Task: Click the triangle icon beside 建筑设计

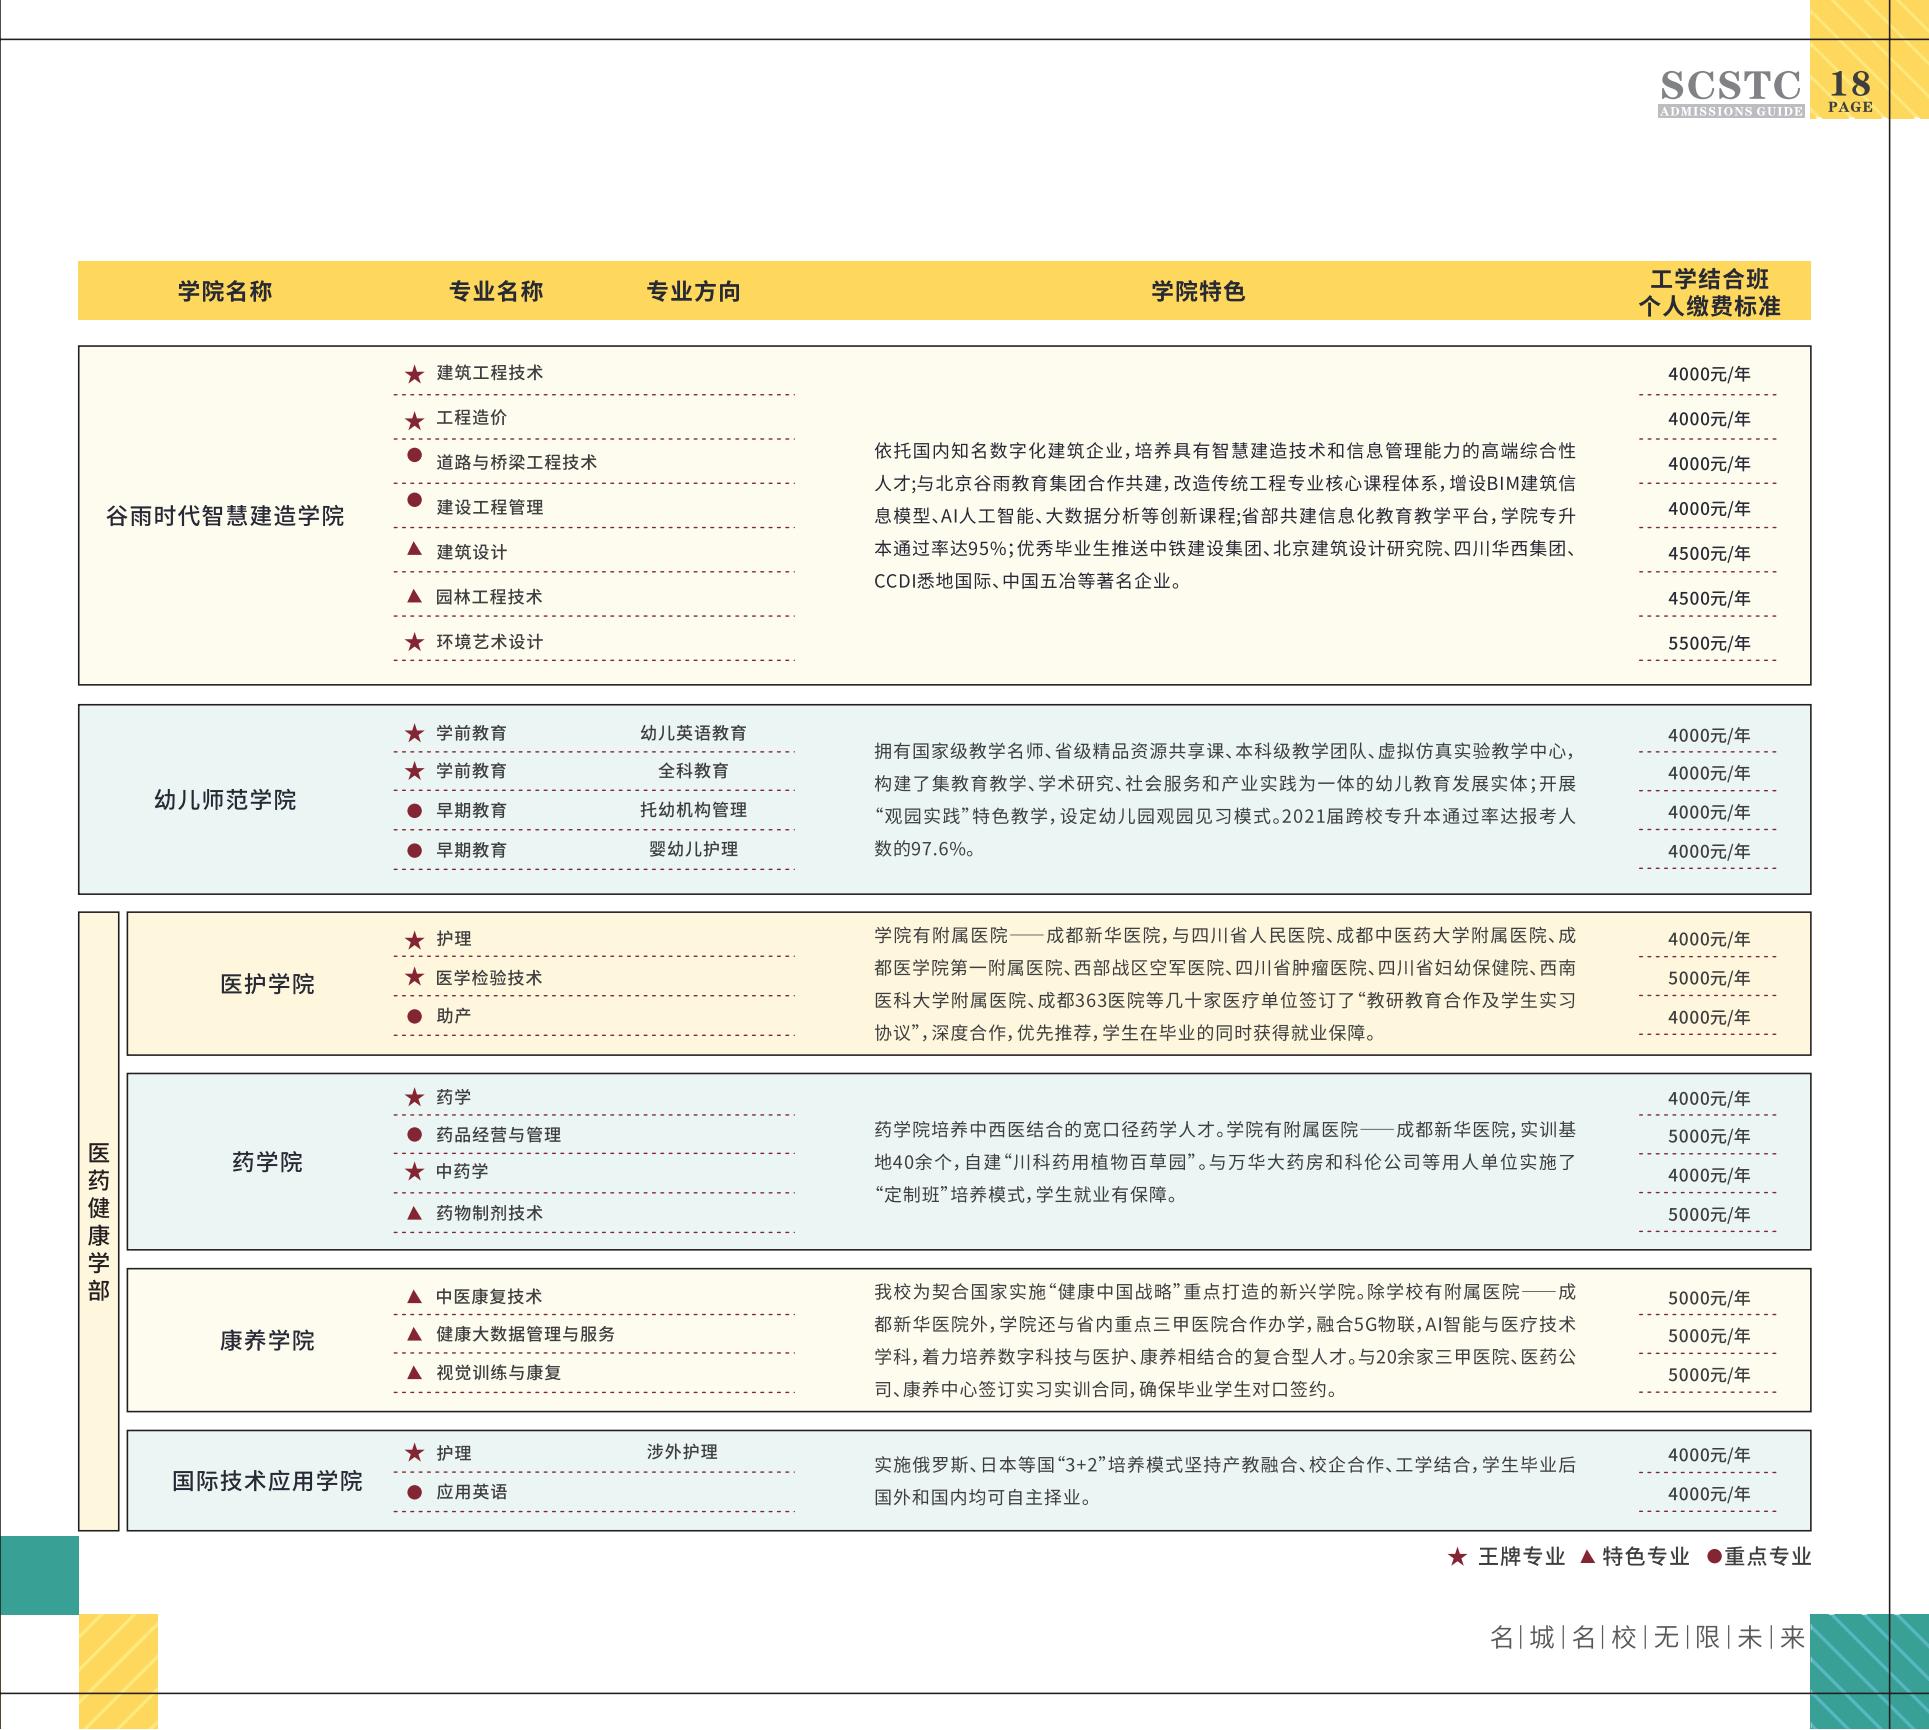Action: [414, 549]
